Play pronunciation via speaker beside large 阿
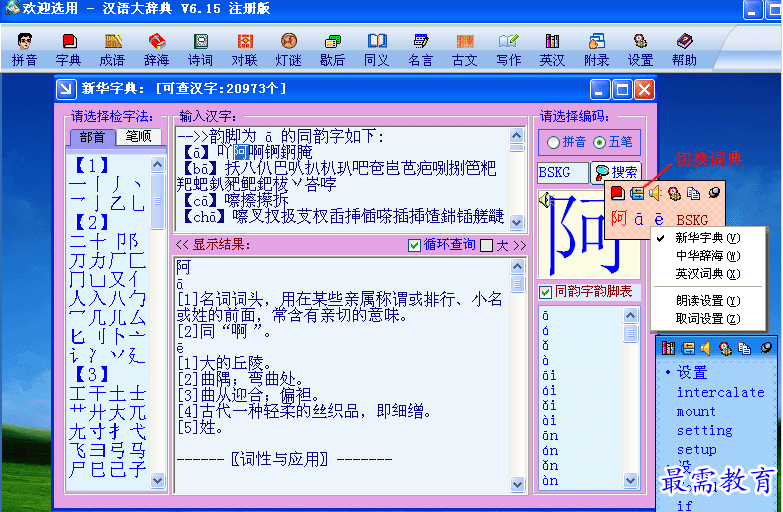 coord(544,200)
